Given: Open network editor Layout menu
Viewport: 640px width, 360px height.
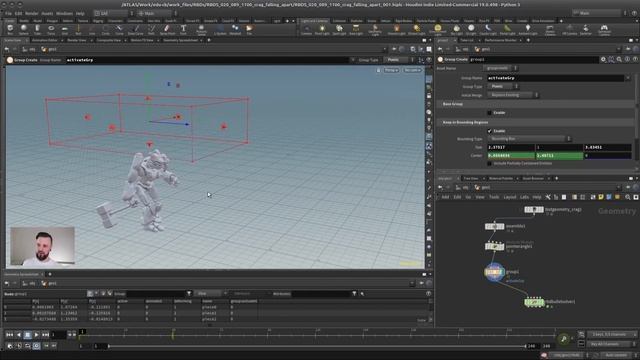Looking at the screenshot, I should [x=509, y=197].
